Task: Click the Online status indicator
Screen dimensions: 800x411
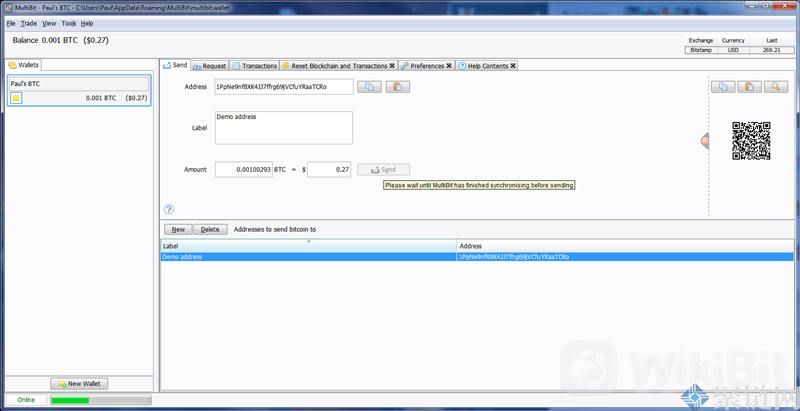Action: click(x=26, y=400)
